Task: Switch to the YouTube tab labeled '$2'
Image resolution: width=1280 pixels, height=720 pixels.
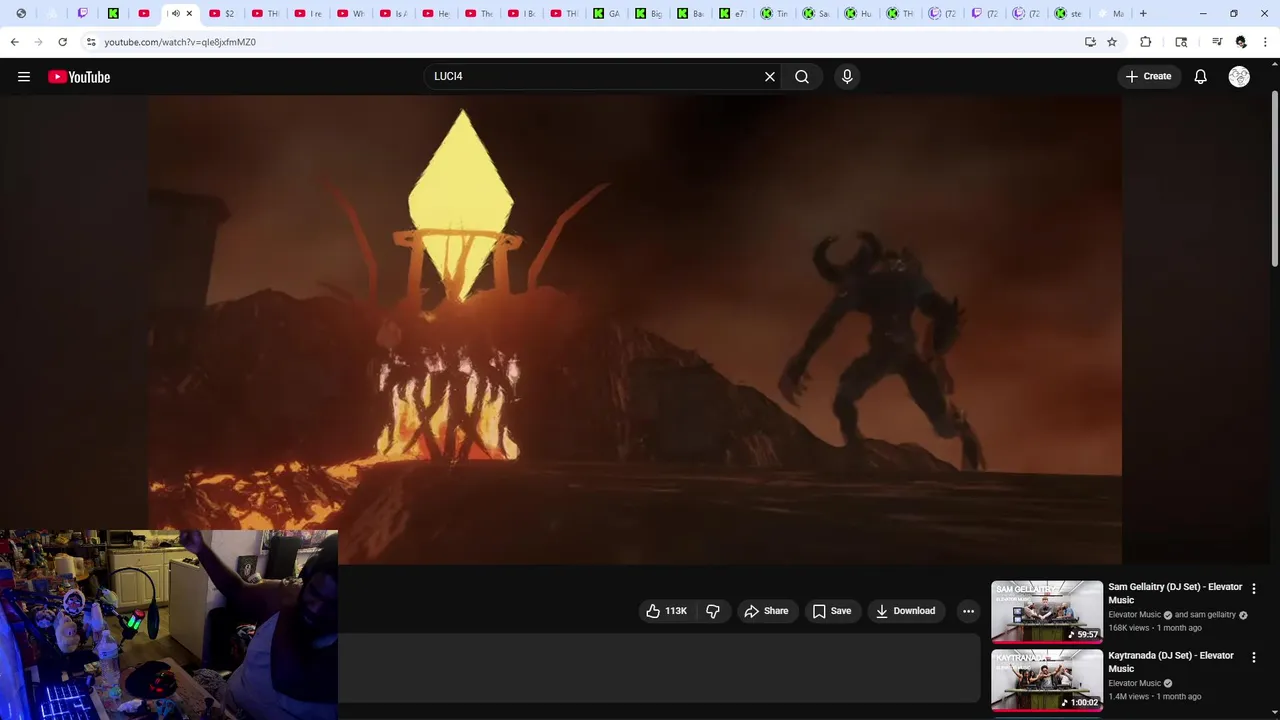Action: [x=222, y=14]
